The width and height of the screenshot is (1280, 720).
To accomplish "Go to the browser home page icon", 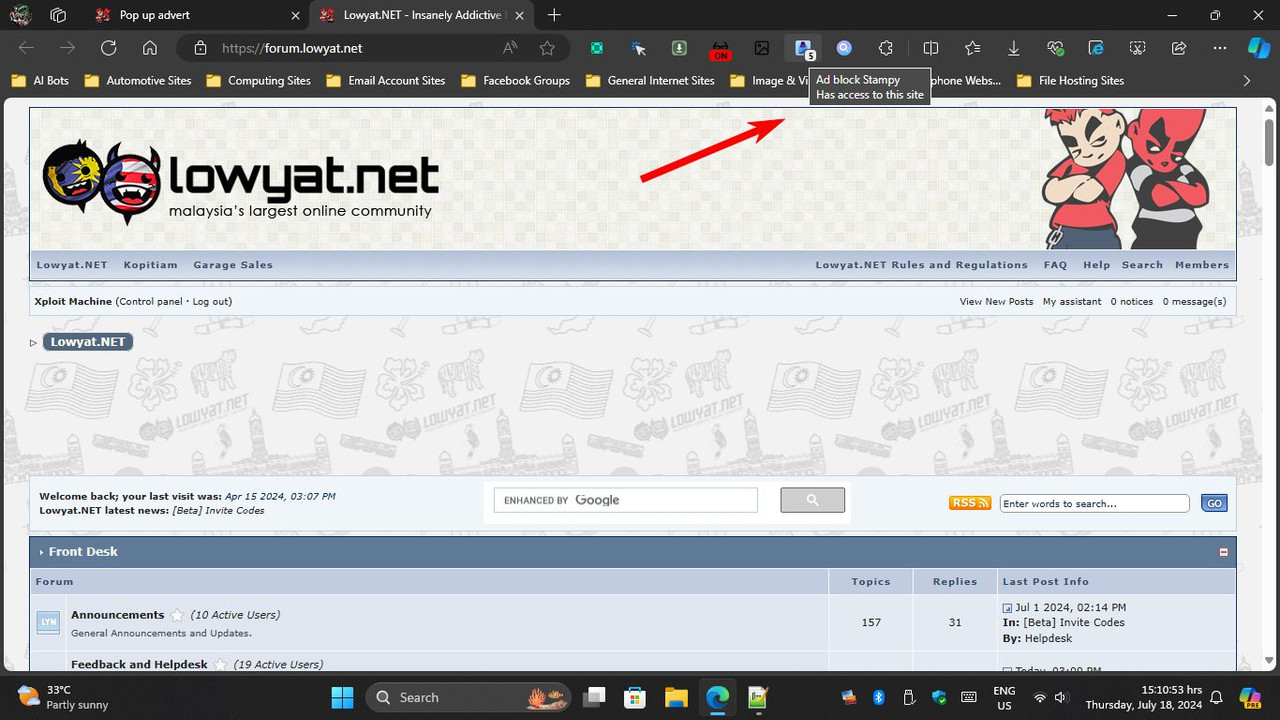I will click(150, 48).
